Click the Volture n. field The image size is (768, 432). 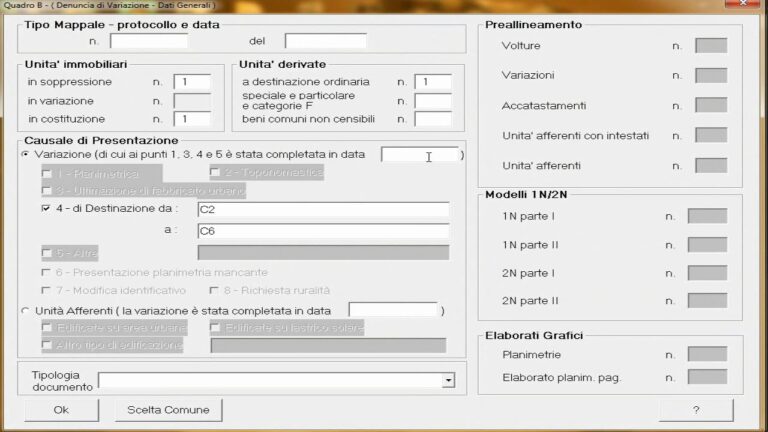click(x=711, y=46)
